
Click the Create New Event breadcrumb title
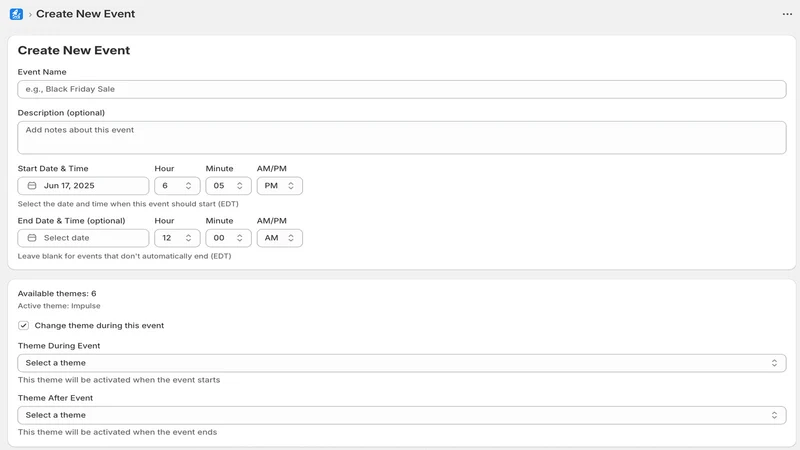(85, 14)
